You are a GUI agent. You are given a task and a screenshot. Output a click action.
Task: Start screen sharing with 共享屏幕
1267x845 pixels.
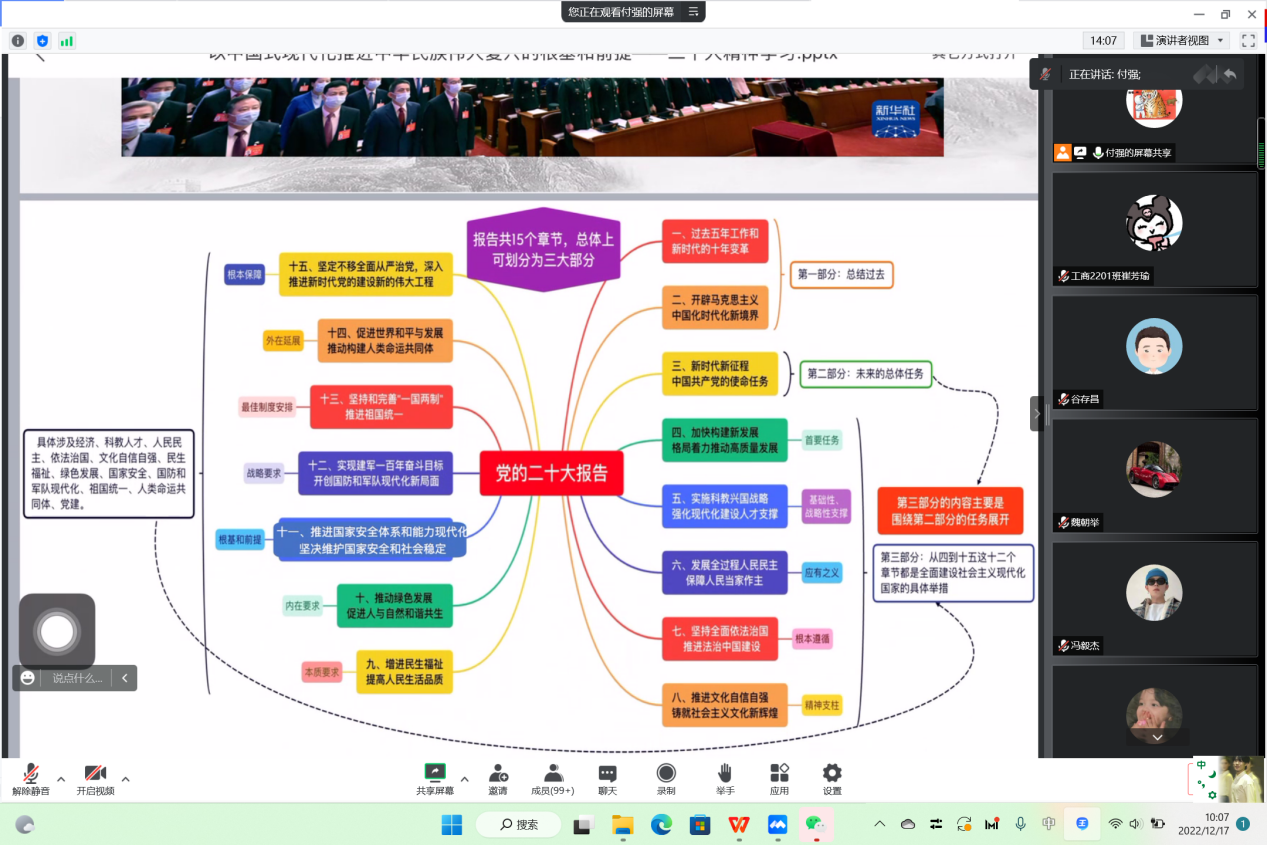[435, 779]
